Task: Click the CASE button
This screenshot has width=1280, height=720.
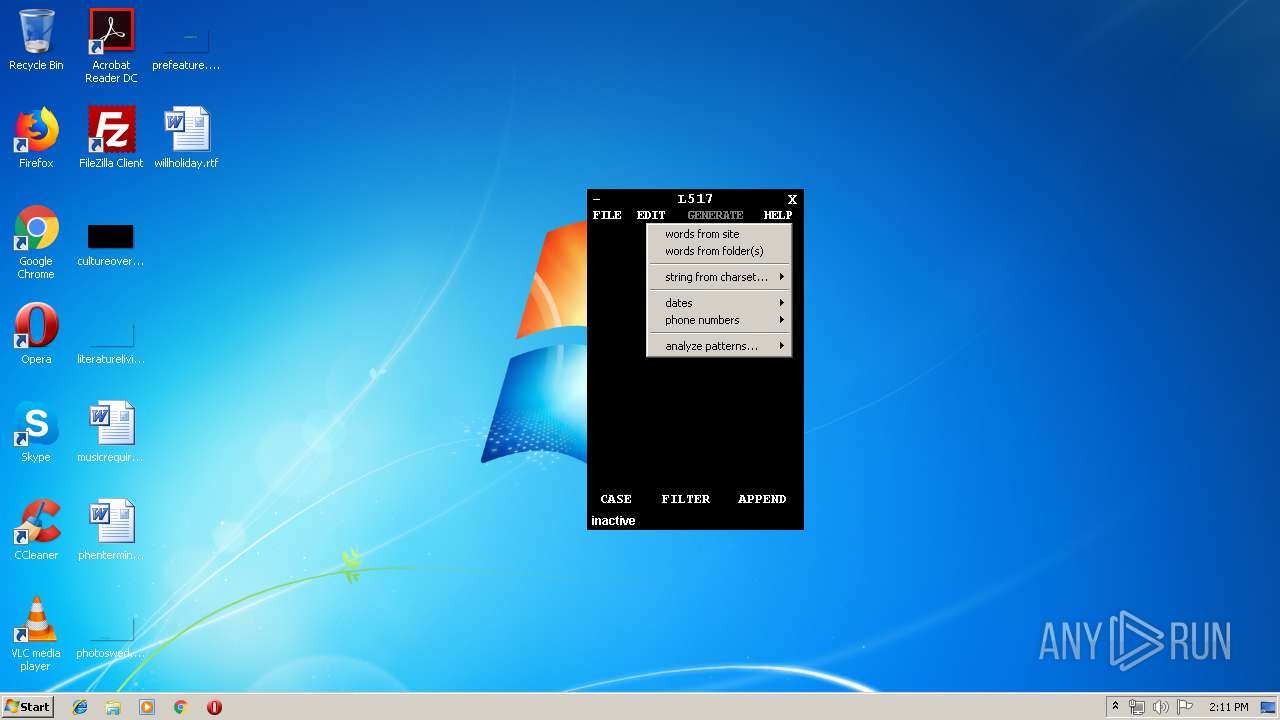Action: click(x=616, y=499)
